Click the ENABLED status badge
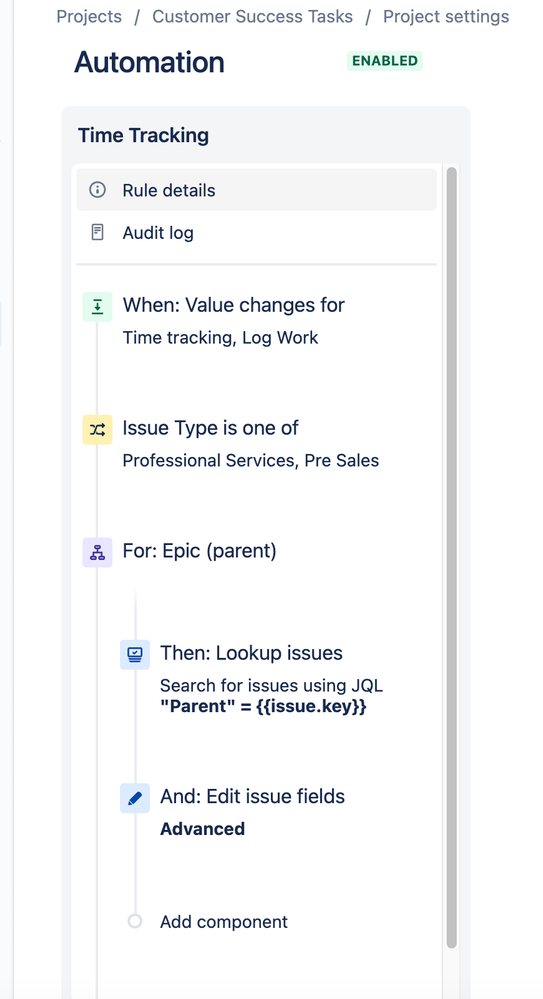Image resolution: width=543 pixels, height=999 pixels. 385,61
